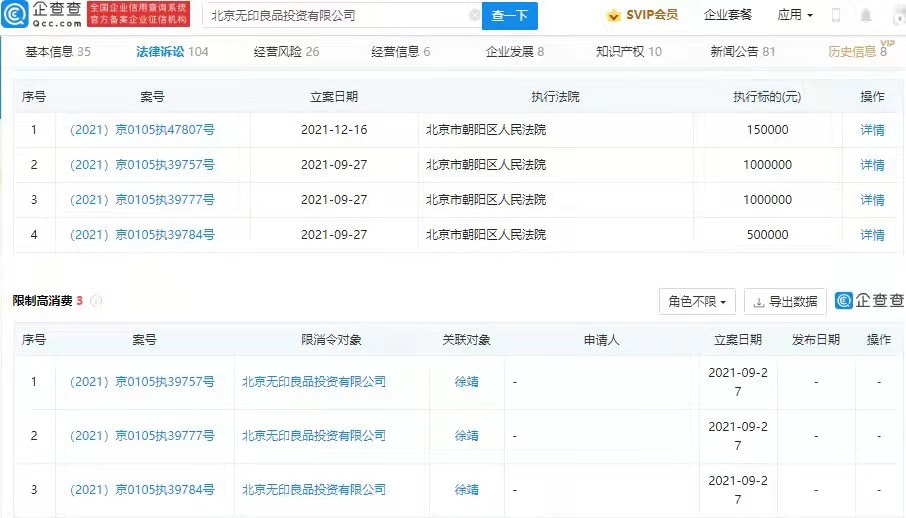Click the 150000 execution amount cell

coord(767,130)
